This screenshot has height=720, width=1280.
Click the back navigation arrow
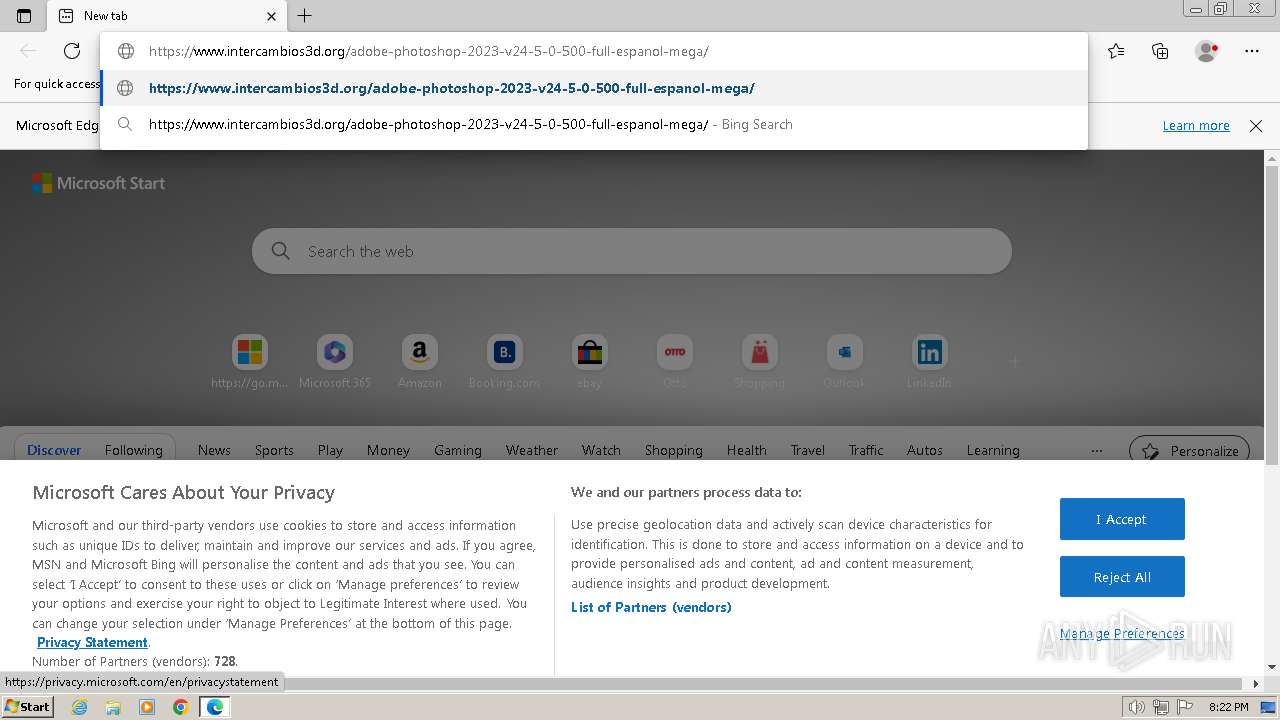coord(28,51)
